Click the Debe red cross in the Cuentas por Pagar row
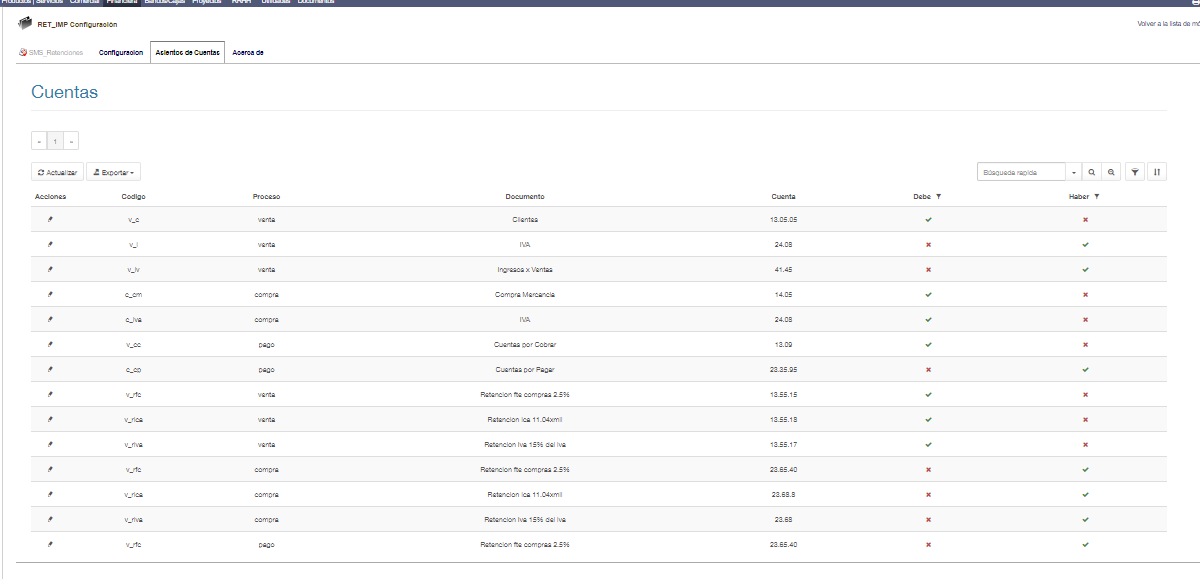 [x=928, y=369]
